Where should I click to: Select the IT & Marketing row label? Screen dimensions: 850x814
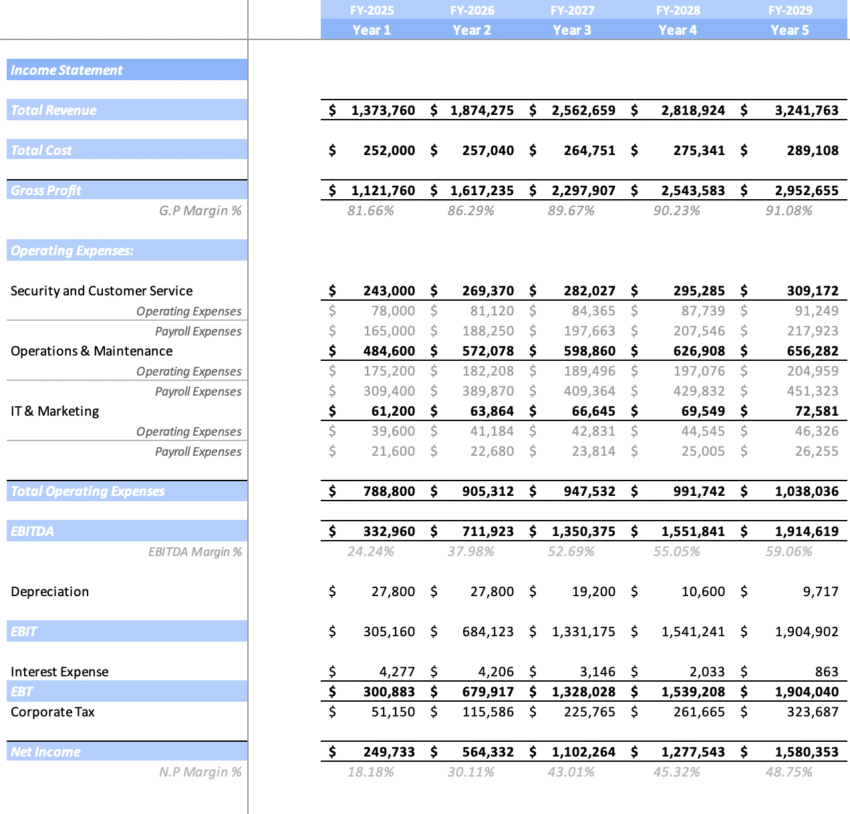pyautogui.click(x=52, y=410)
